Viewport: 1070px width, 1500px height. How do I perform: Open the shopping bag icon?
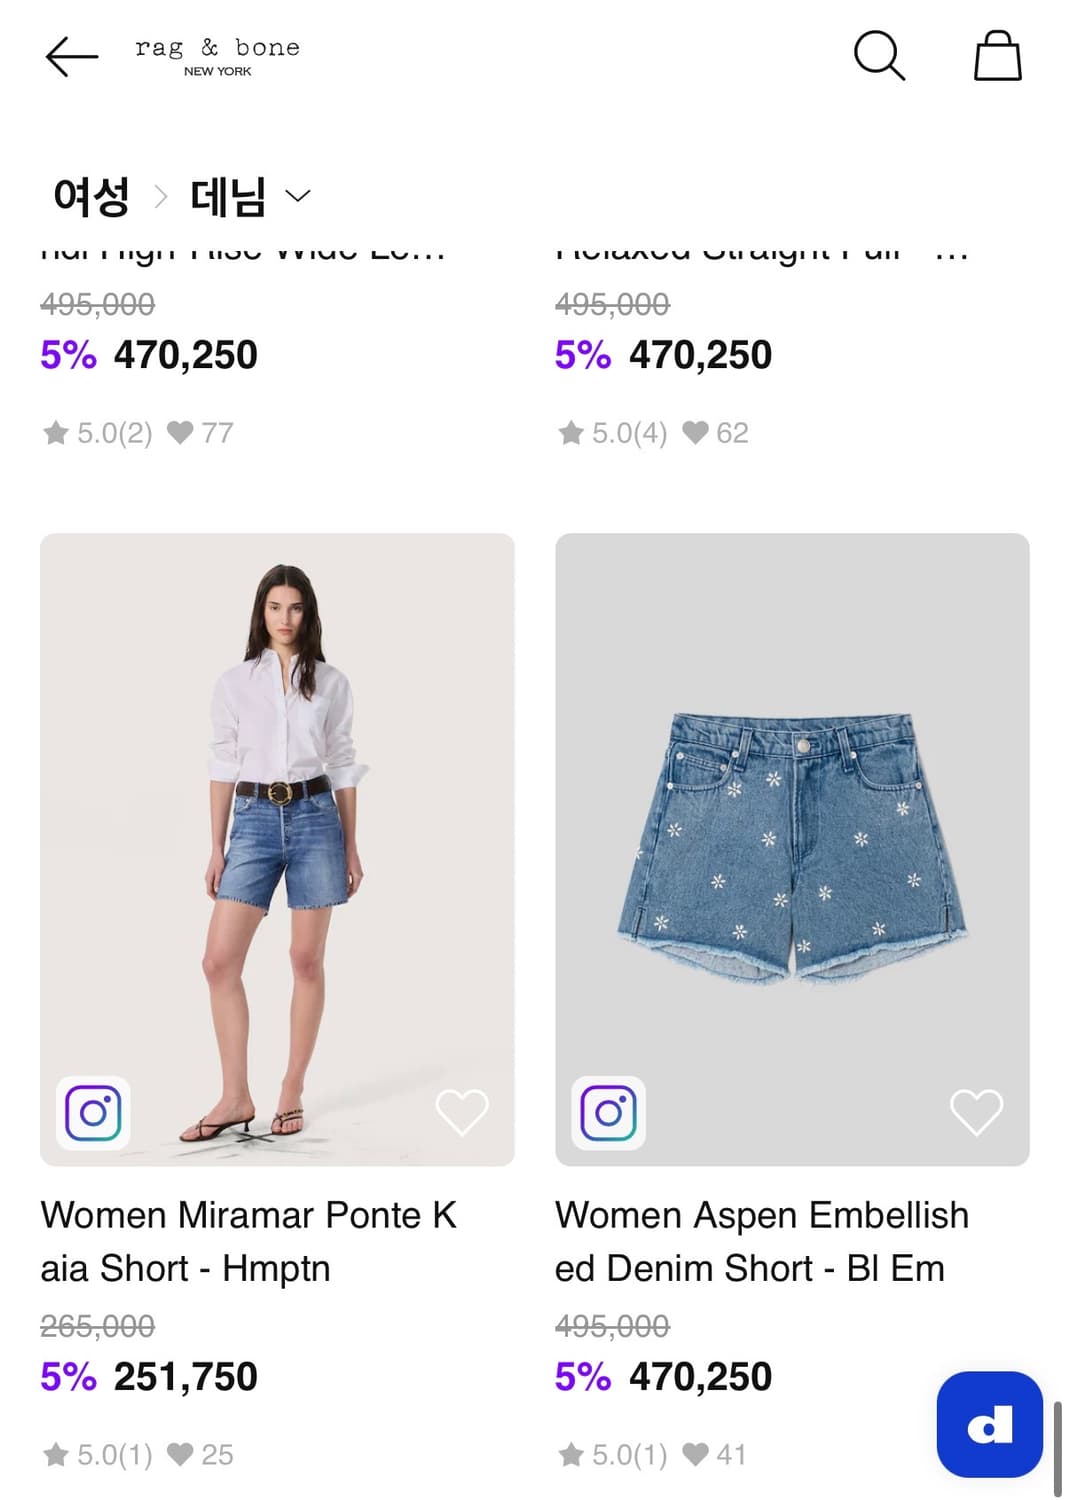click(997, 55)
